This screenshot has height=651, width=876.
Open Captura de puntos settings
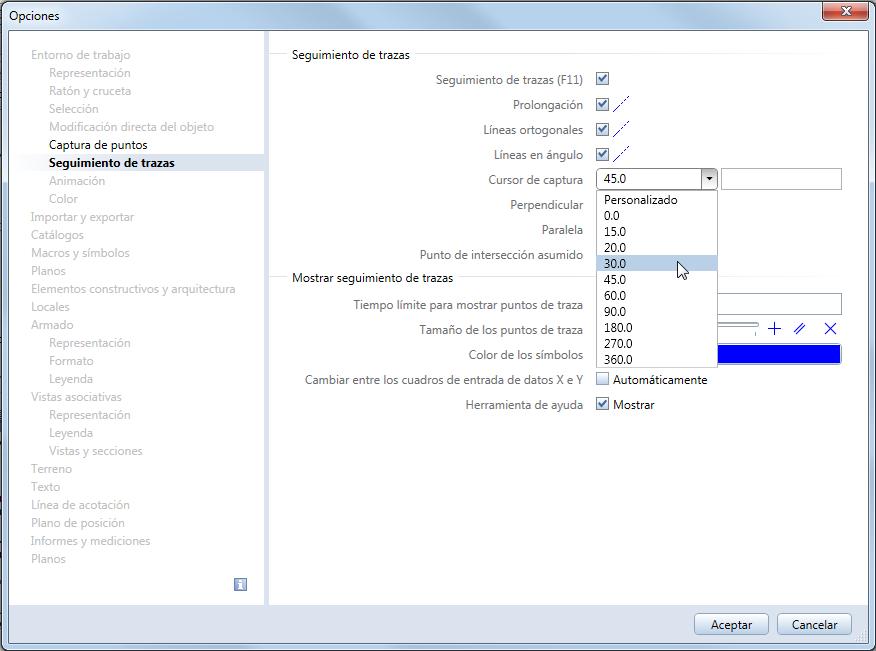click(98, 145)
